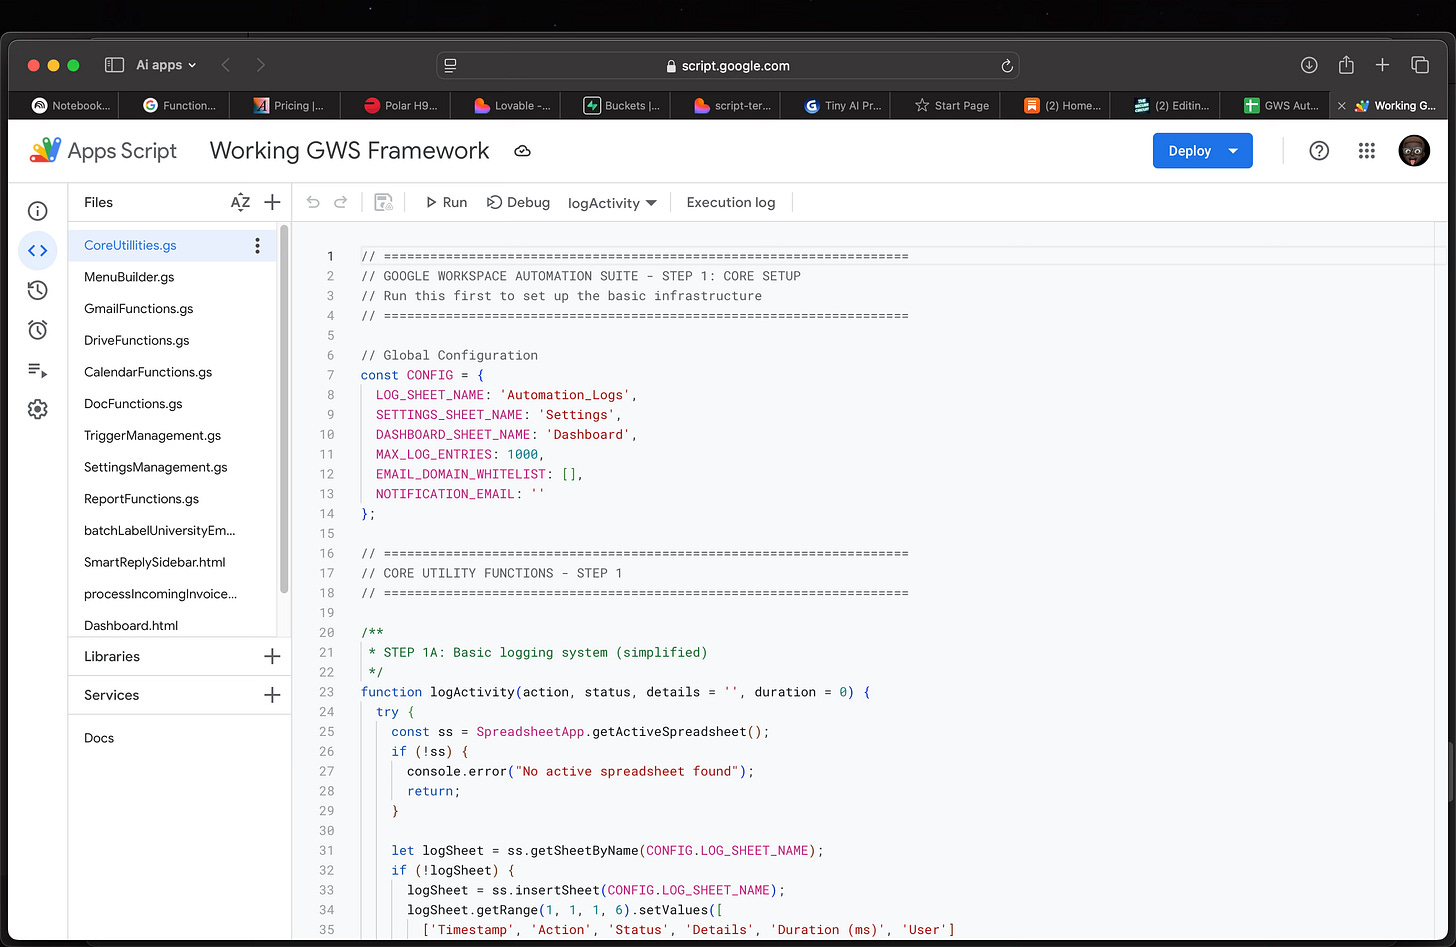The height and width of the screenshot is (947, 1456).
Task: Undo the last edit
Action: [x=313, y=202]
